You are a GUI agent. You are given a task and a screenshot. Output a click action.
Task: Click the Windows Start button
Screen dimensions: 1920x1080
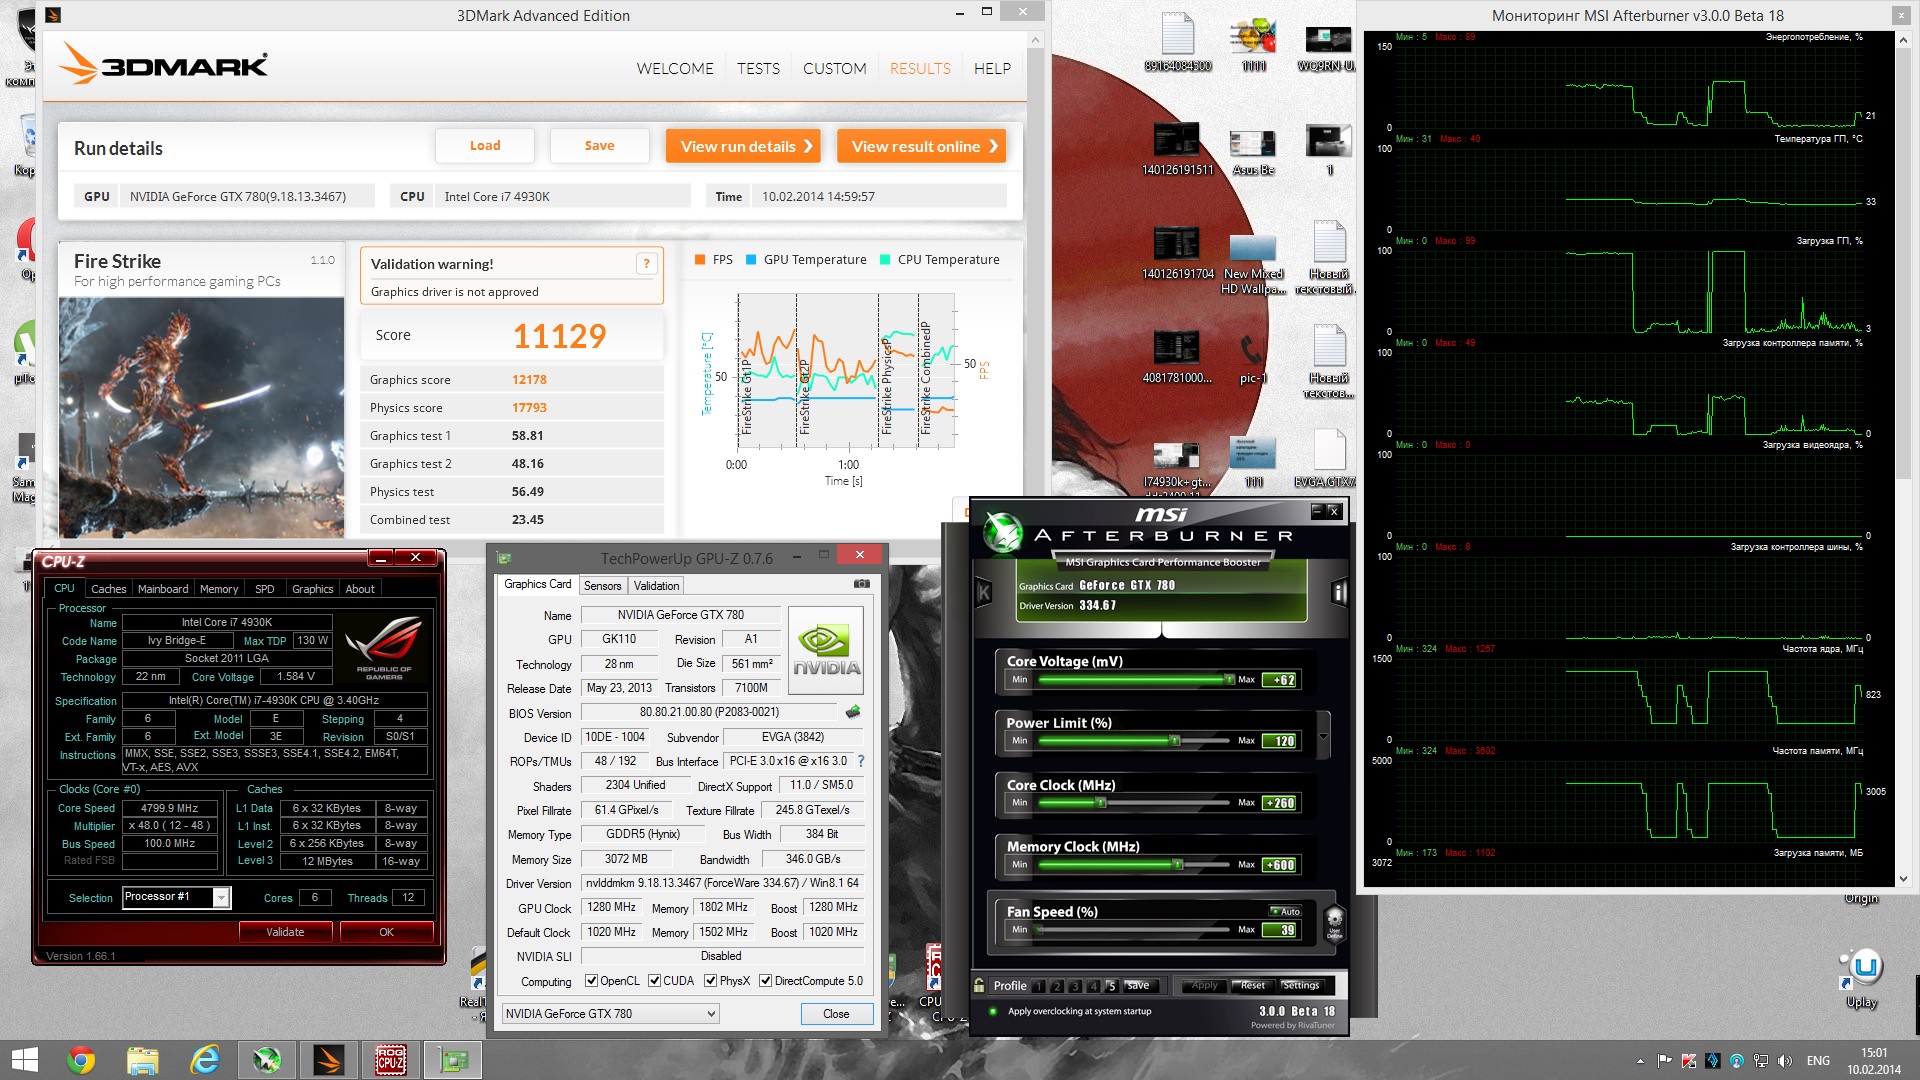tap(24, 1060)
